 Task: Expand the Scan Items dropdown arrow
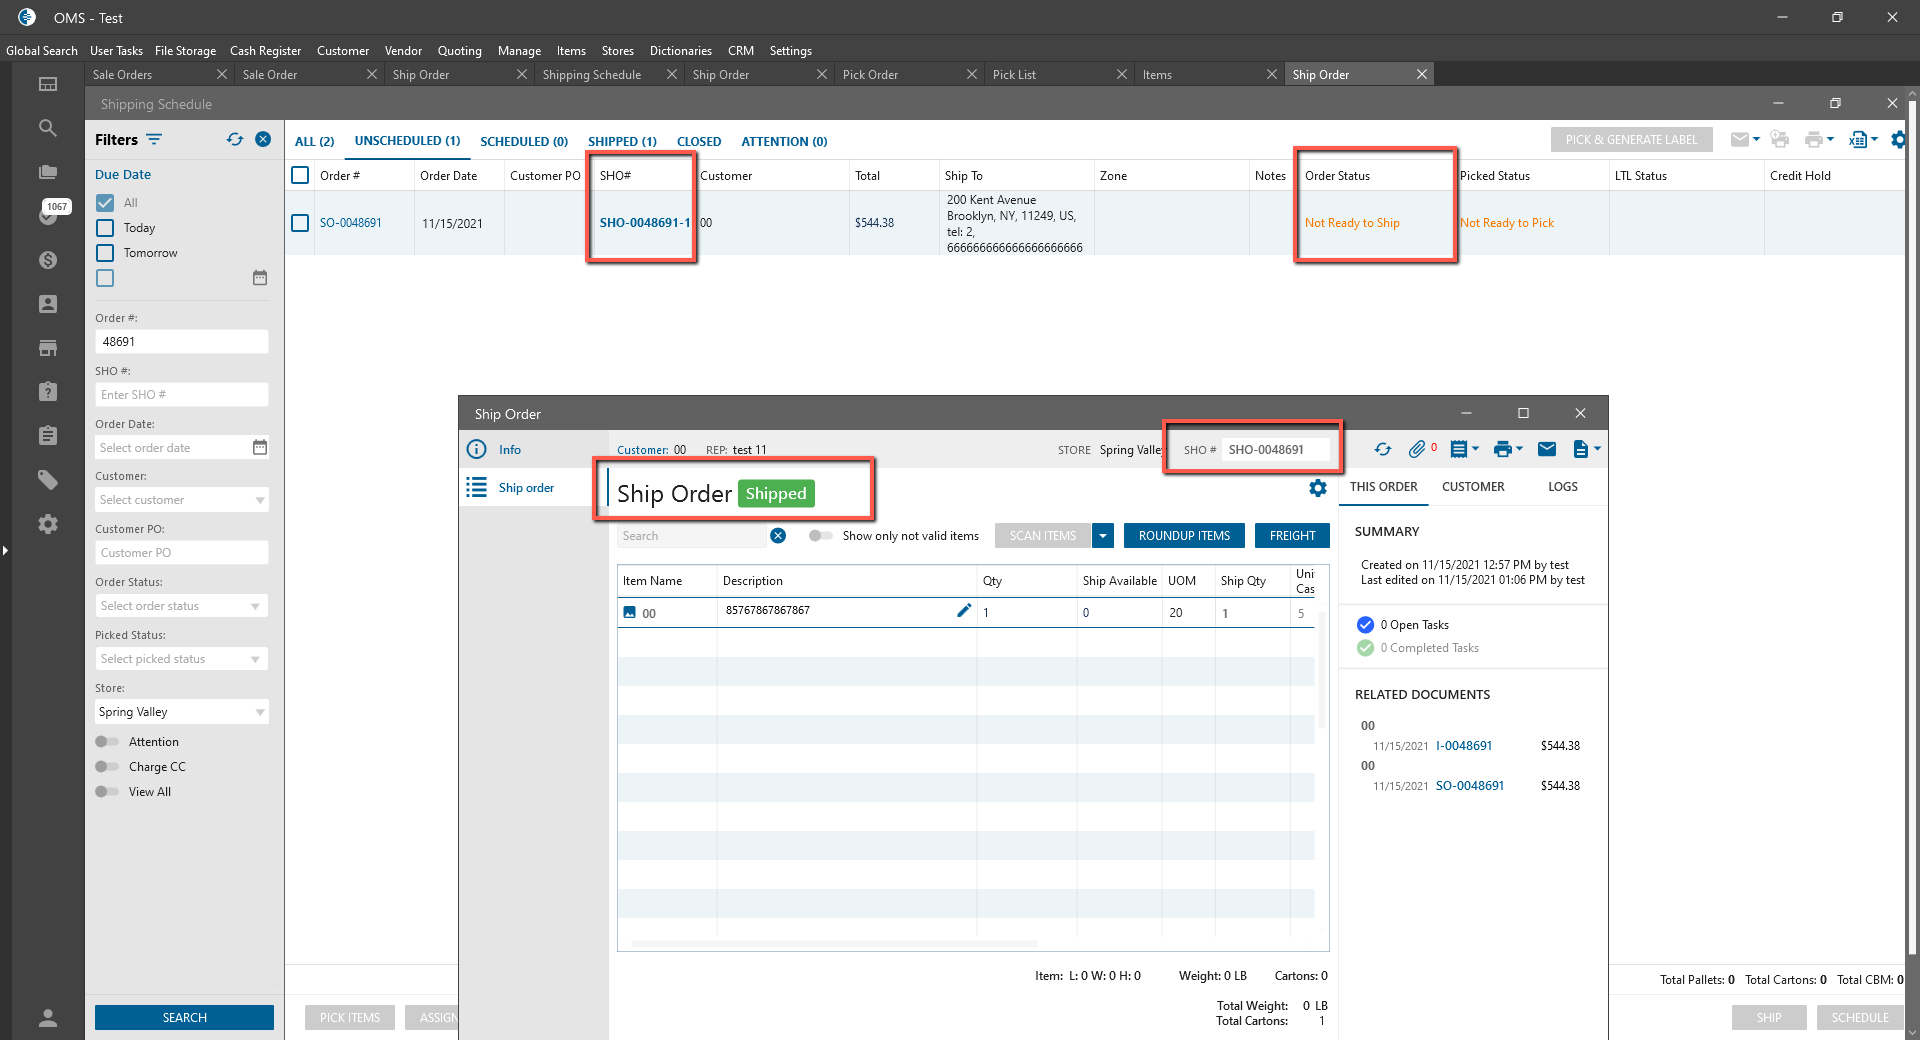point(1102,536)
